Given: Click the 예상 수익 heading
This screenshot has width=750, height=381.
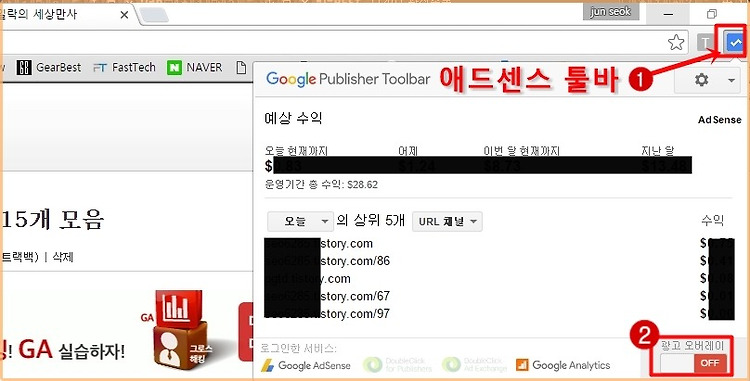Looking at the screenshot, I should (293, 118).
